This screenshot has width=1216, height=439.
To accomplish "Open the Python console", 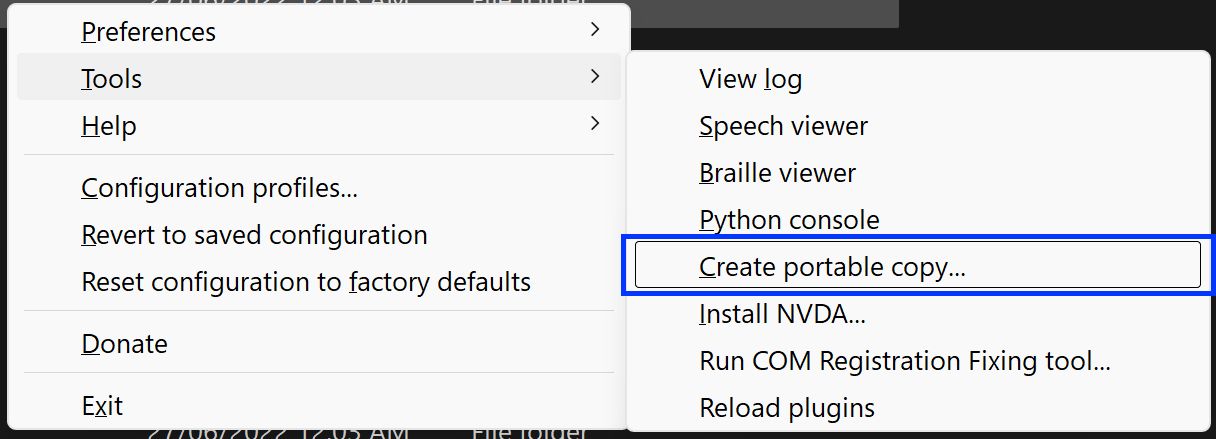I will 789,220.
